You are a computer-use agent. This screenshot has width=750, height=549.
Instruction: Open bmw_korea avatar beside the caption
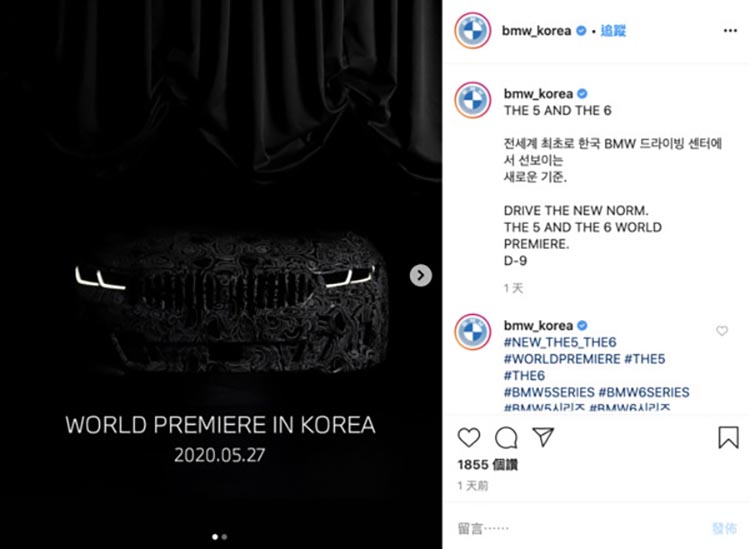coord(473,100)
